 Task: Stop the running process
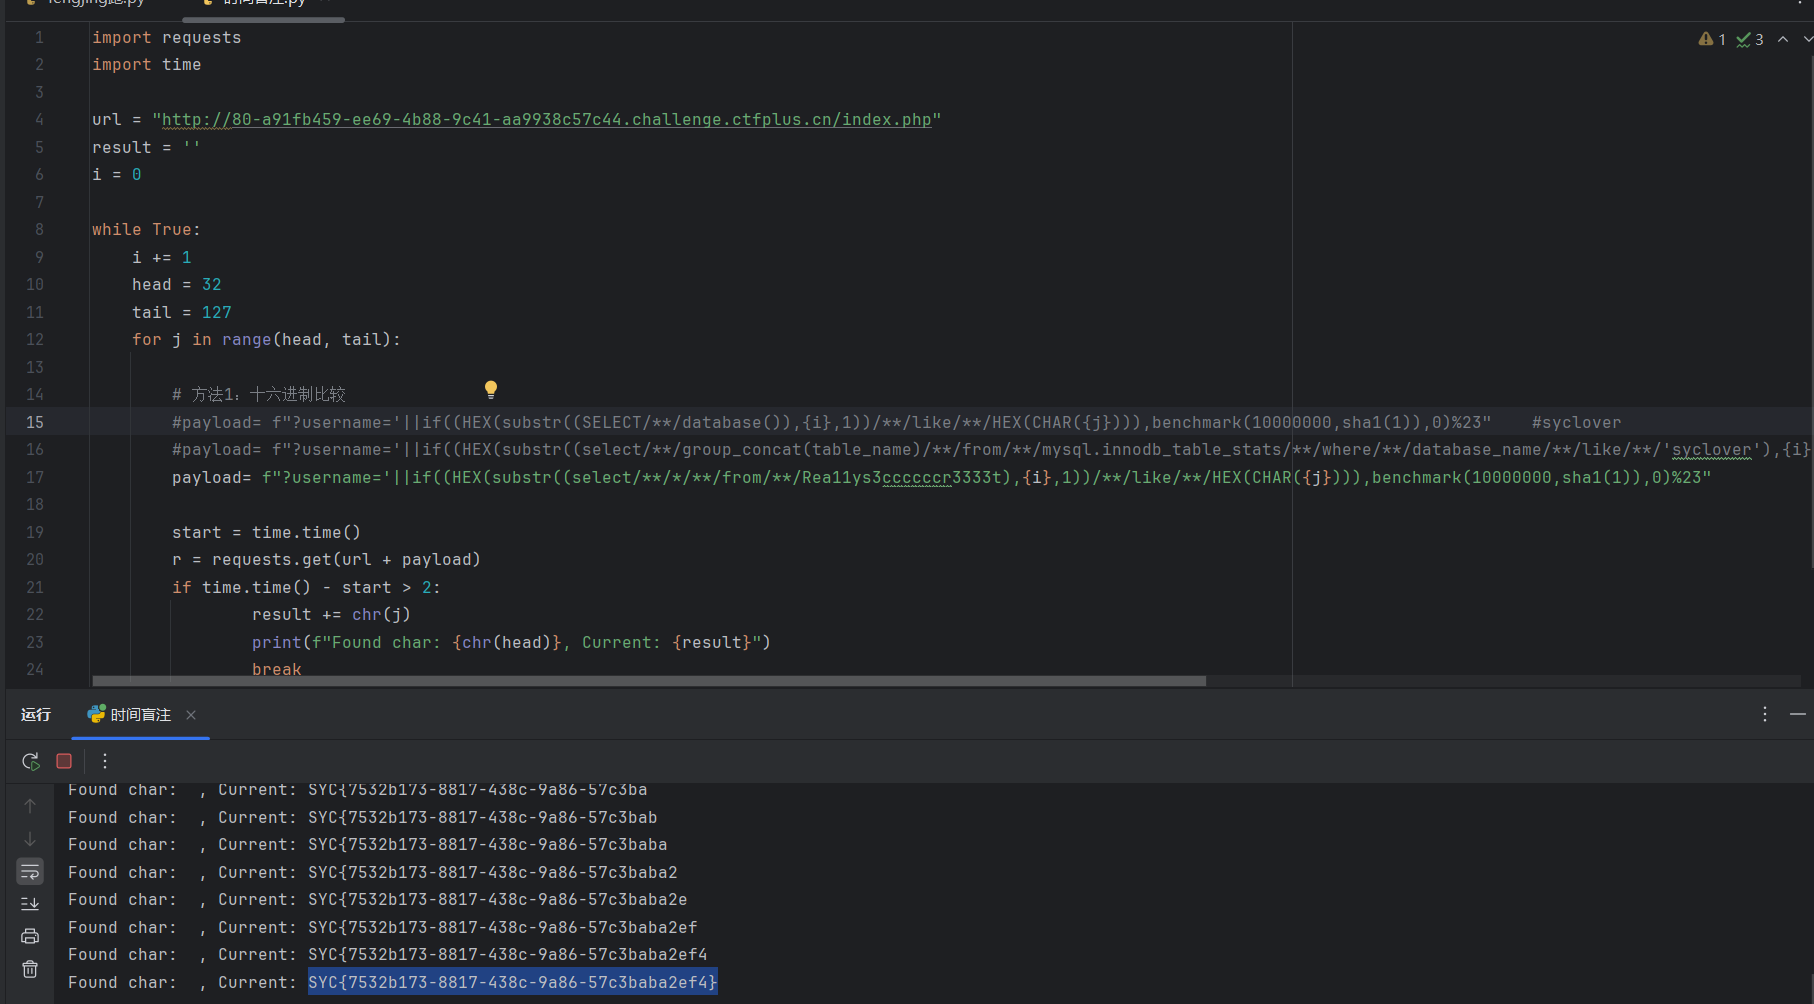64,761
